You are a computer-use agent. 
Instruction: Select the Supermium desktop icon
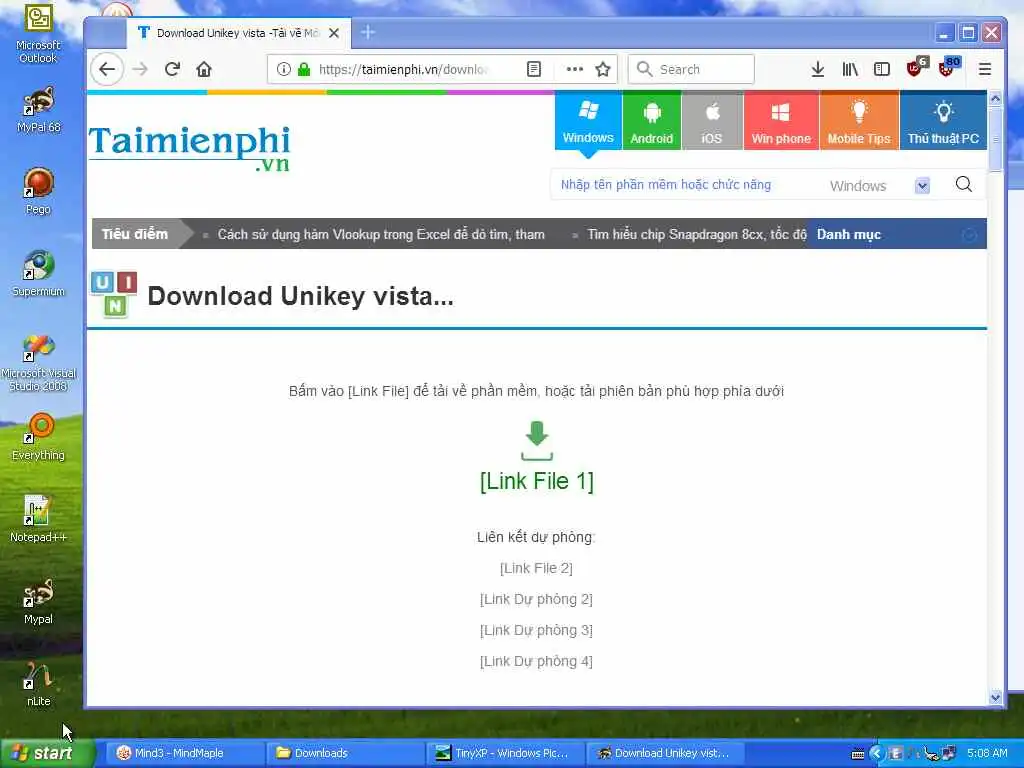coord(39,274)
